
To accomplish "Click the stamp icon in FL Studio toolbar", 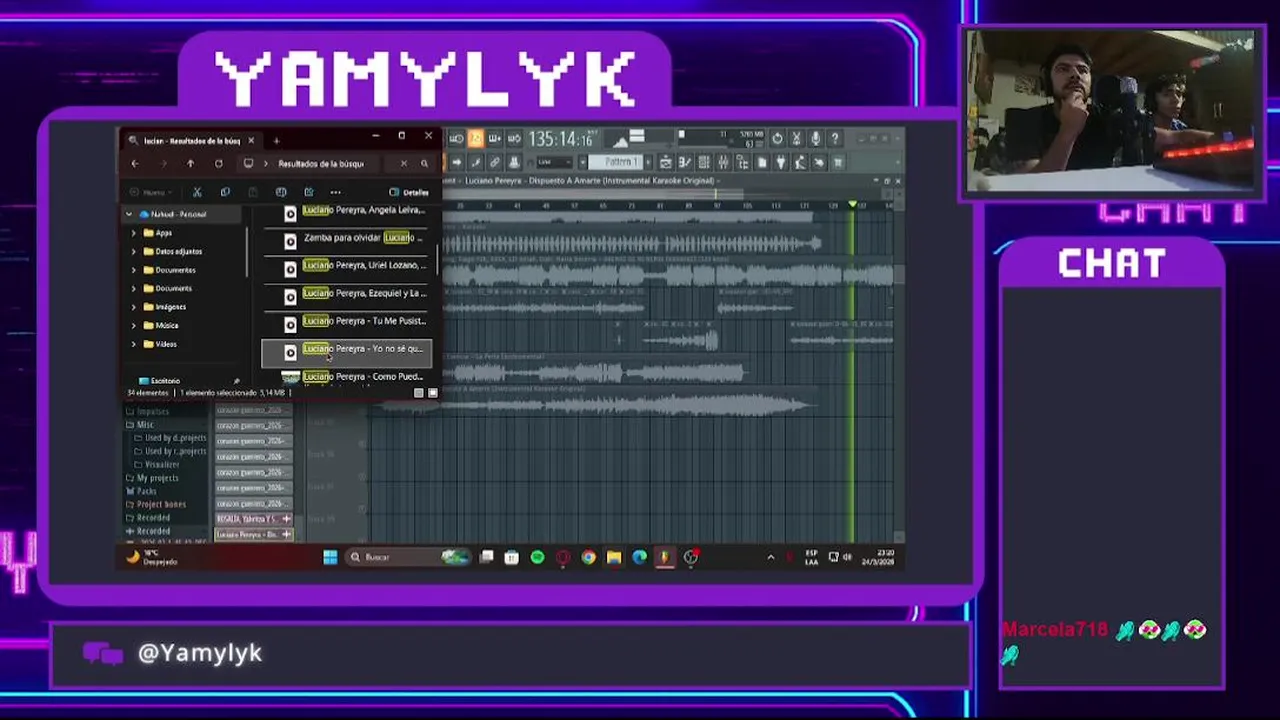I will click(514, 162).
